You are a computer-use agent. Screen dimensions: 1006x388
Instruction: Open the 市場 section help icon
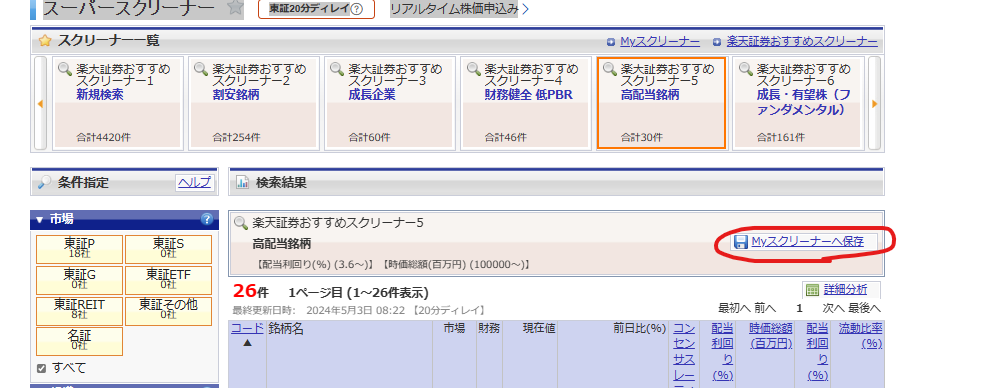[207, 219]
